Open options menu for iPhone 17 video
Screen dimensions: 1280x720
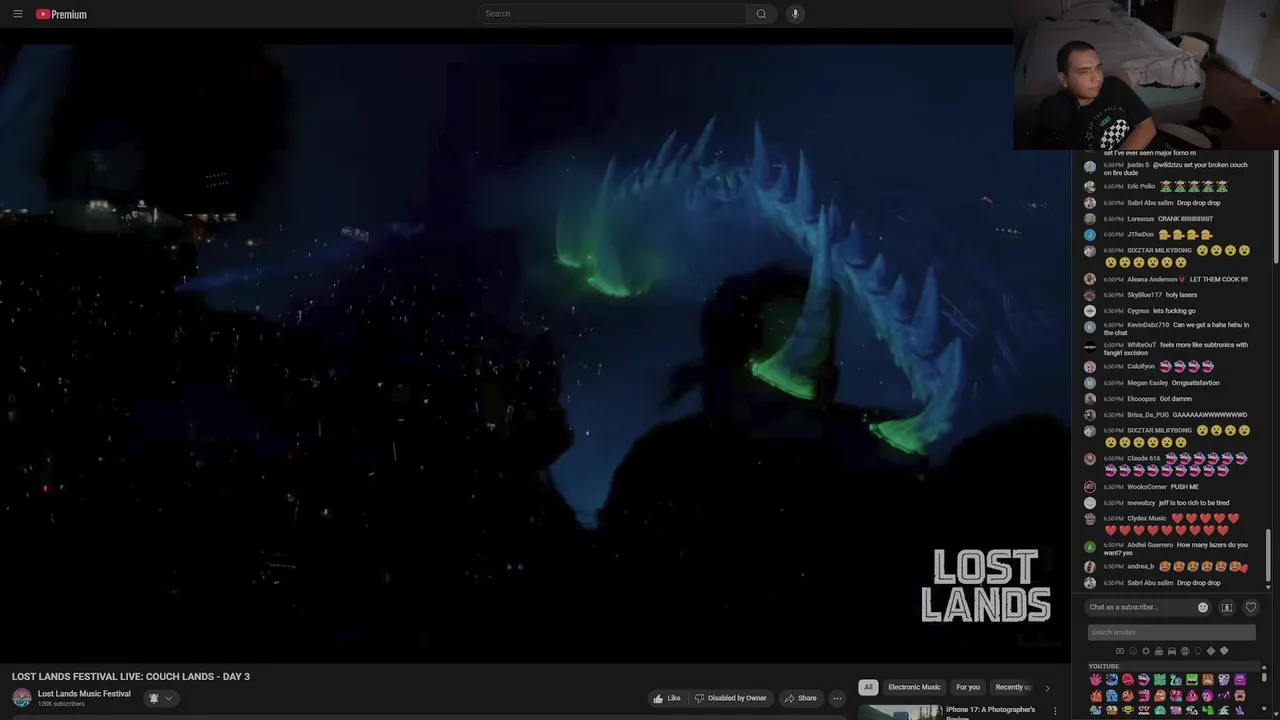pyautogui.click(x=1054, y=711)
